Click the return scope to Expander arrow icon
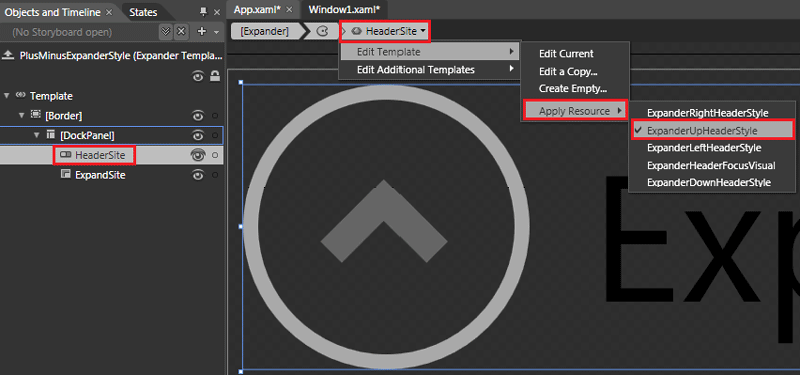Screen dimensions: 800x375 coord(8,56)
